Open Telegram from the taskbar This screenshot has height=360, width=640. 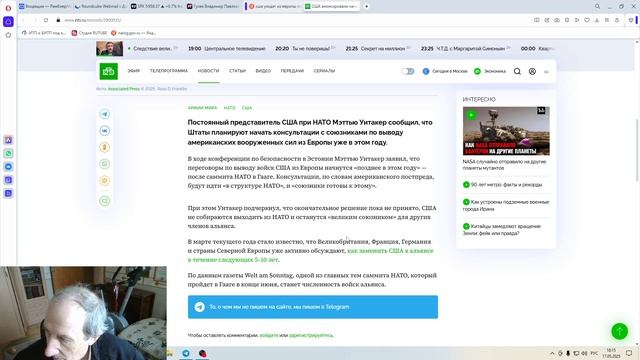(186, 353)
